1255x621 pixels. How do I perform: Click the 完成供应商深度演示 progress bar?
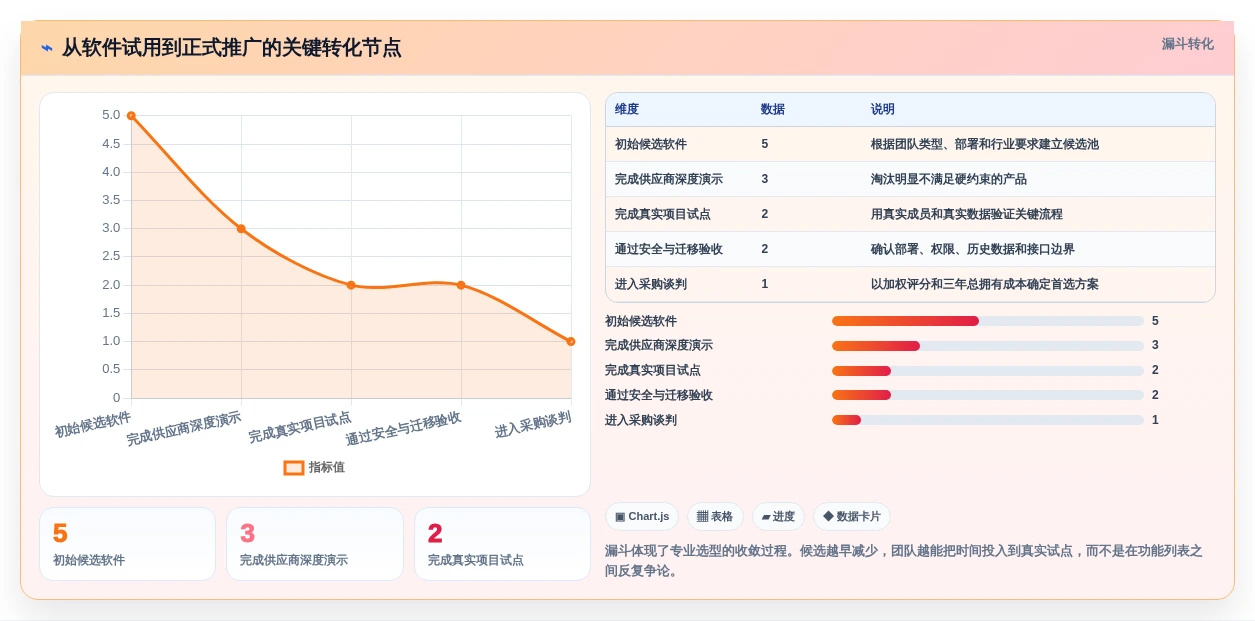(x=988, y=345)
